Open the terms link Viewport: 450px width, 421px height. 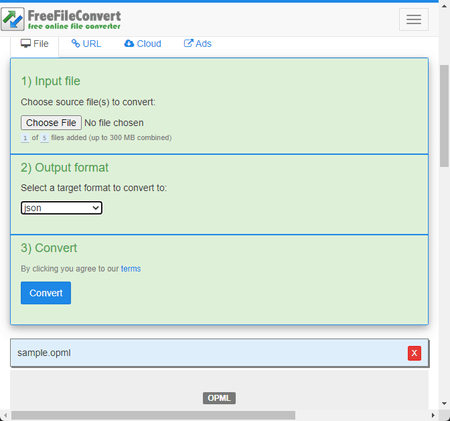coord(131,269)
